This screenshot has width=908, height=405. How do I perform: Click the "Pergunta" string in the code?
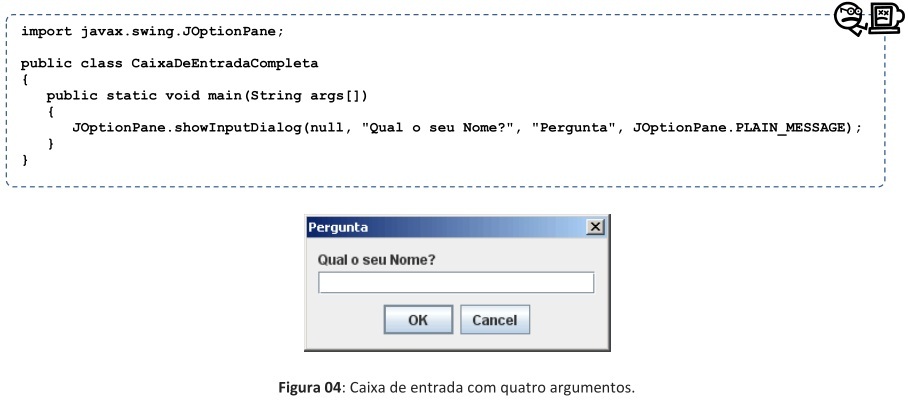click(573, 127)
